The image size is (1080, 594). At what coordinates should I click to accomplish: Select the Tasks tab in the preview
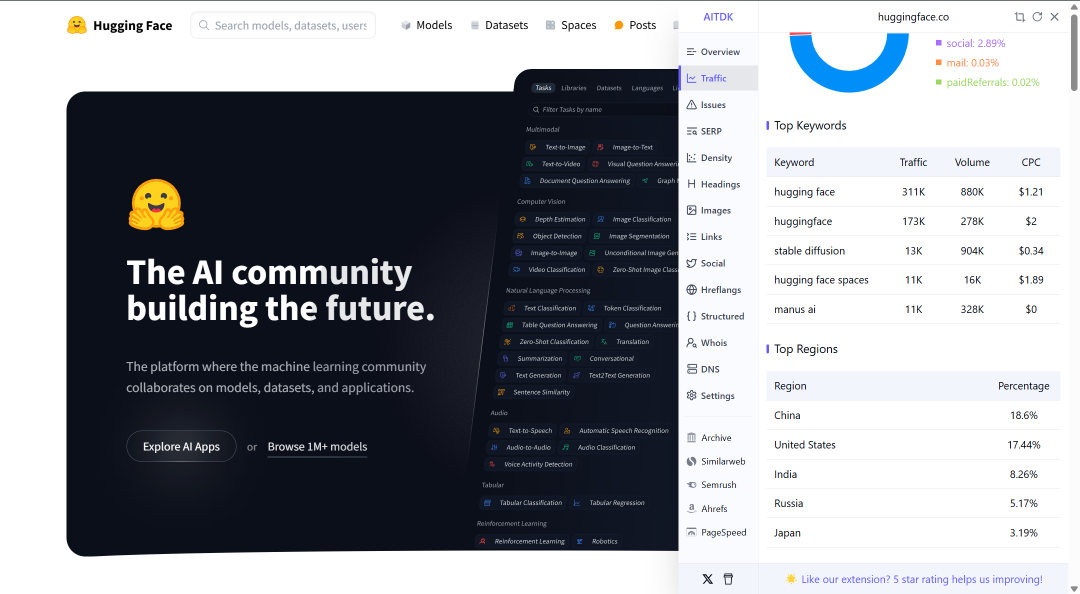543,88
